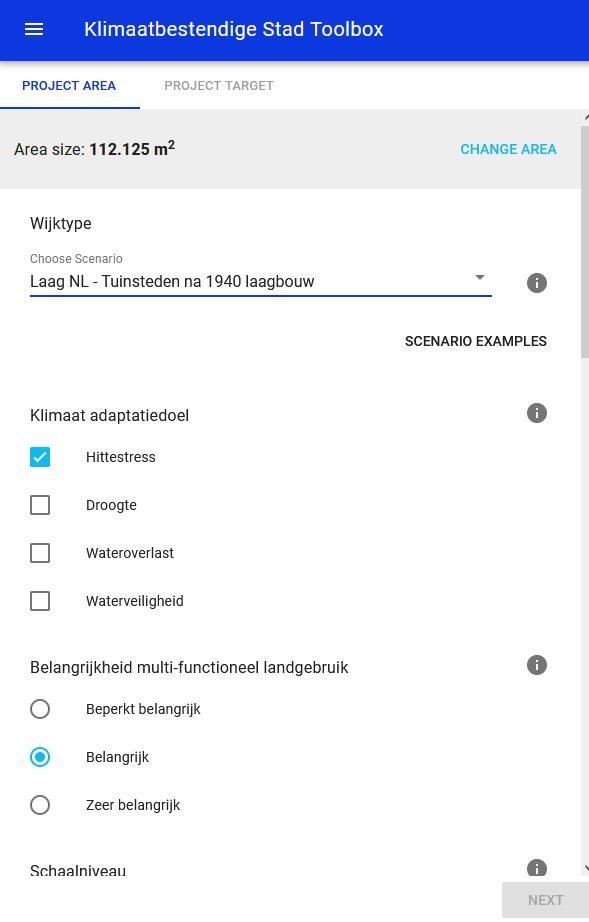
Task: Switch to the Project Target tab
Action: [219, 86]
